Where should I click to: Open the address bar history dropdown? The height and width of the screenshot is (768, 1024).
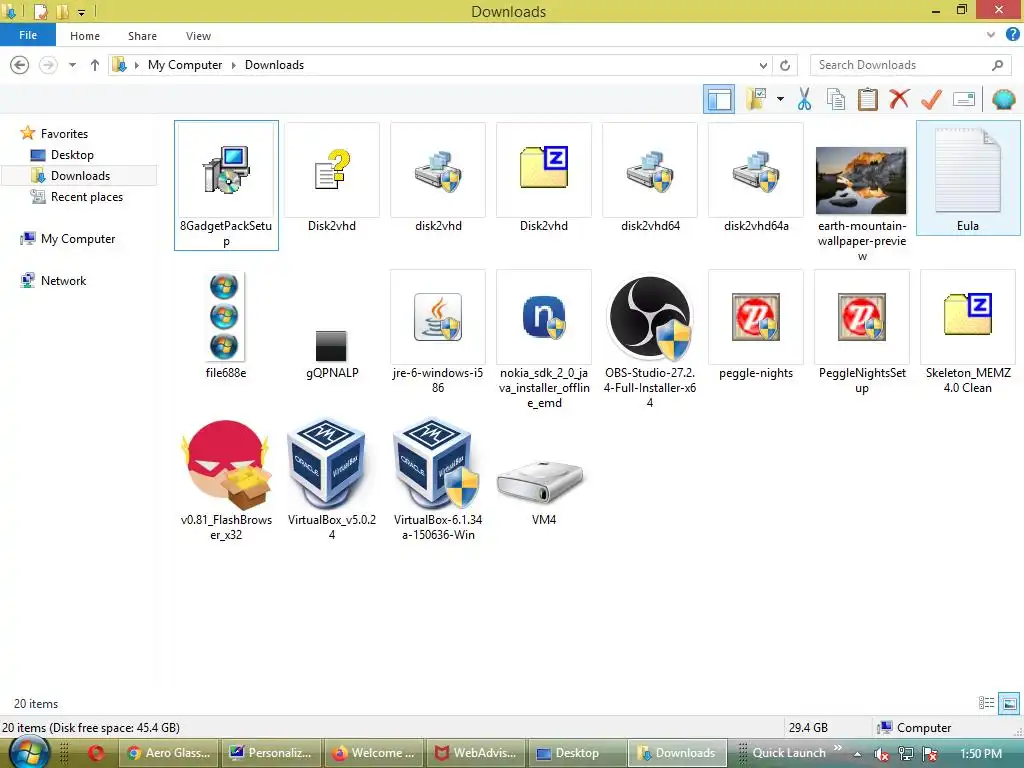763,65
